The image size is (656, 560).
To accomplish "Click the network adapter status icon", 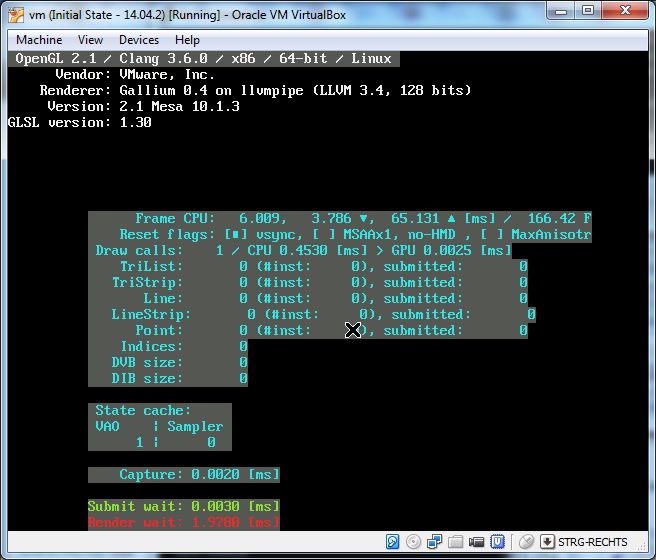I will coord(432,542).
